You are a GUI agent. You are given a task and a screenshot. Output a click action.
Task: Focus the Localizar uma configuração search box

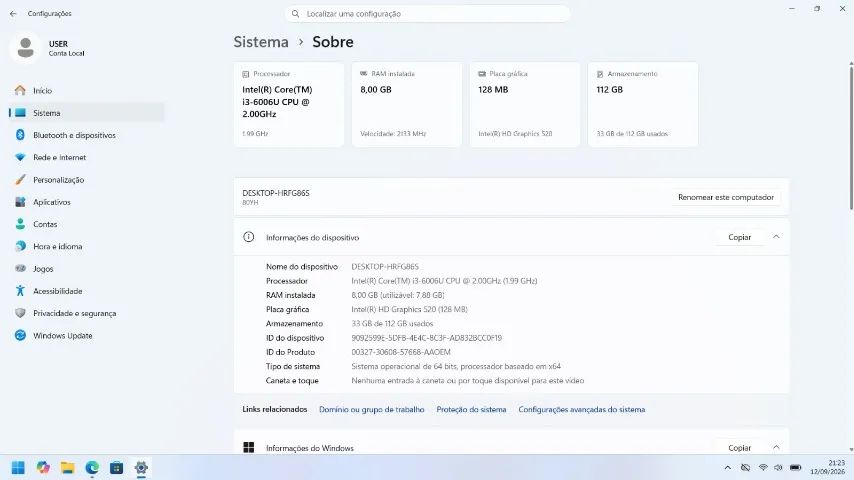pos(428,14)
